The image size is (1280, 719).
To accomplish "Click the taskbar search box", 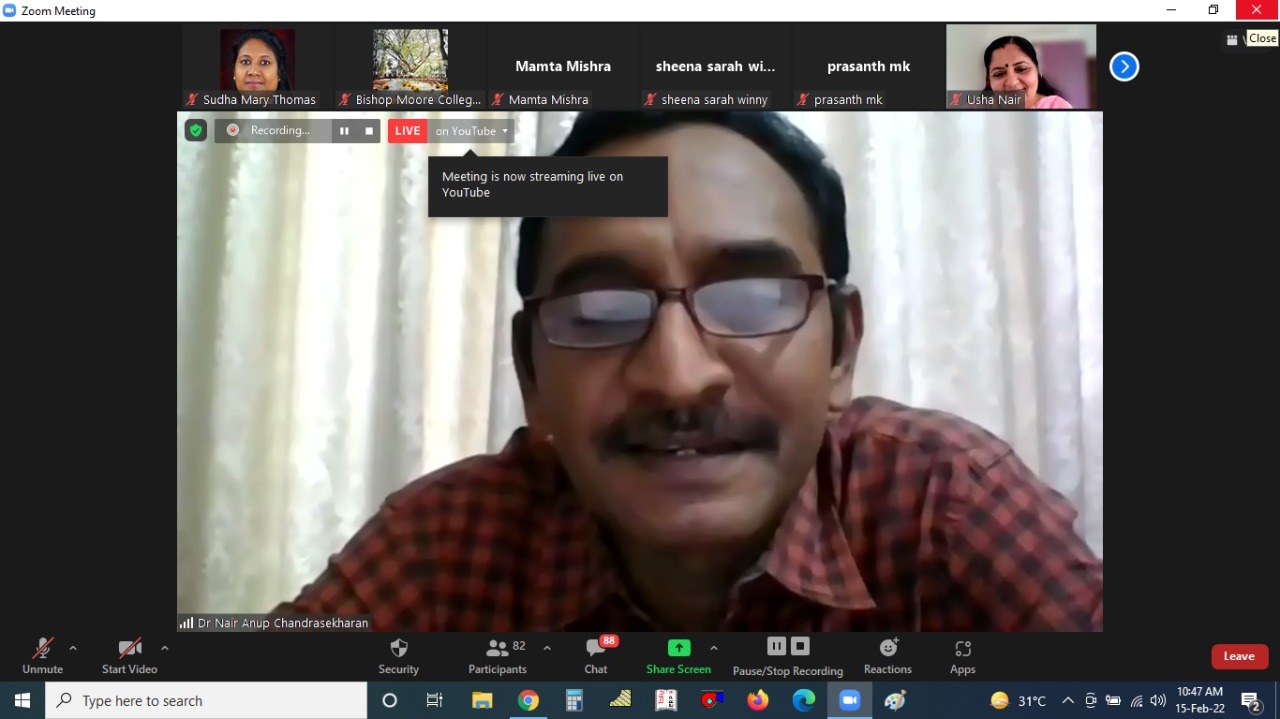I will pyautogui.click(x=206, y=700).
